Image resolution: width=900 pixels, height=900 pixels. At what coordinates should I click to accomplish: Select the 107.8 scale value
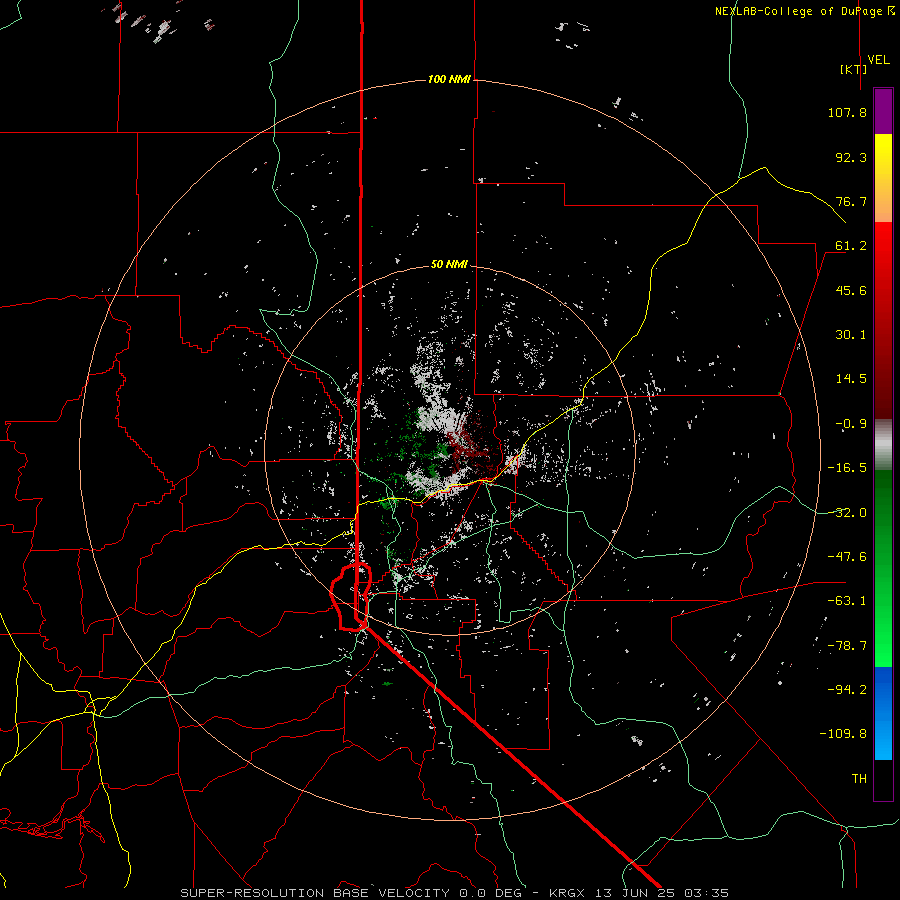847,112
